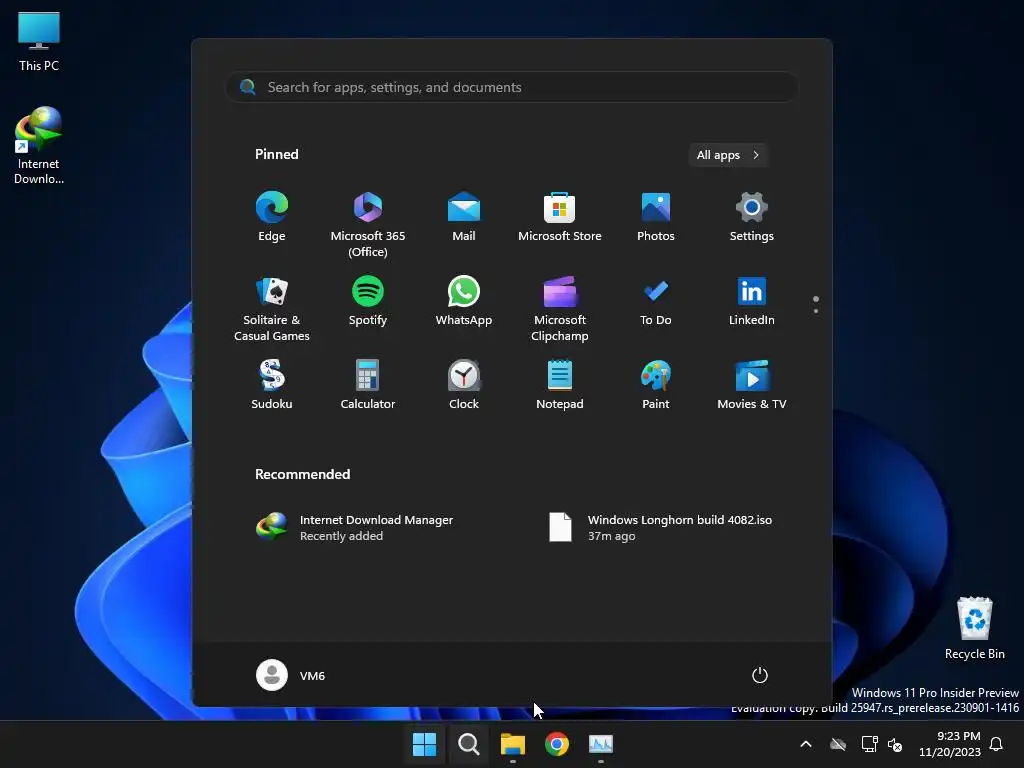
Task: Launch Microsoft 365 (Office) pinned app
Action: 368,224
